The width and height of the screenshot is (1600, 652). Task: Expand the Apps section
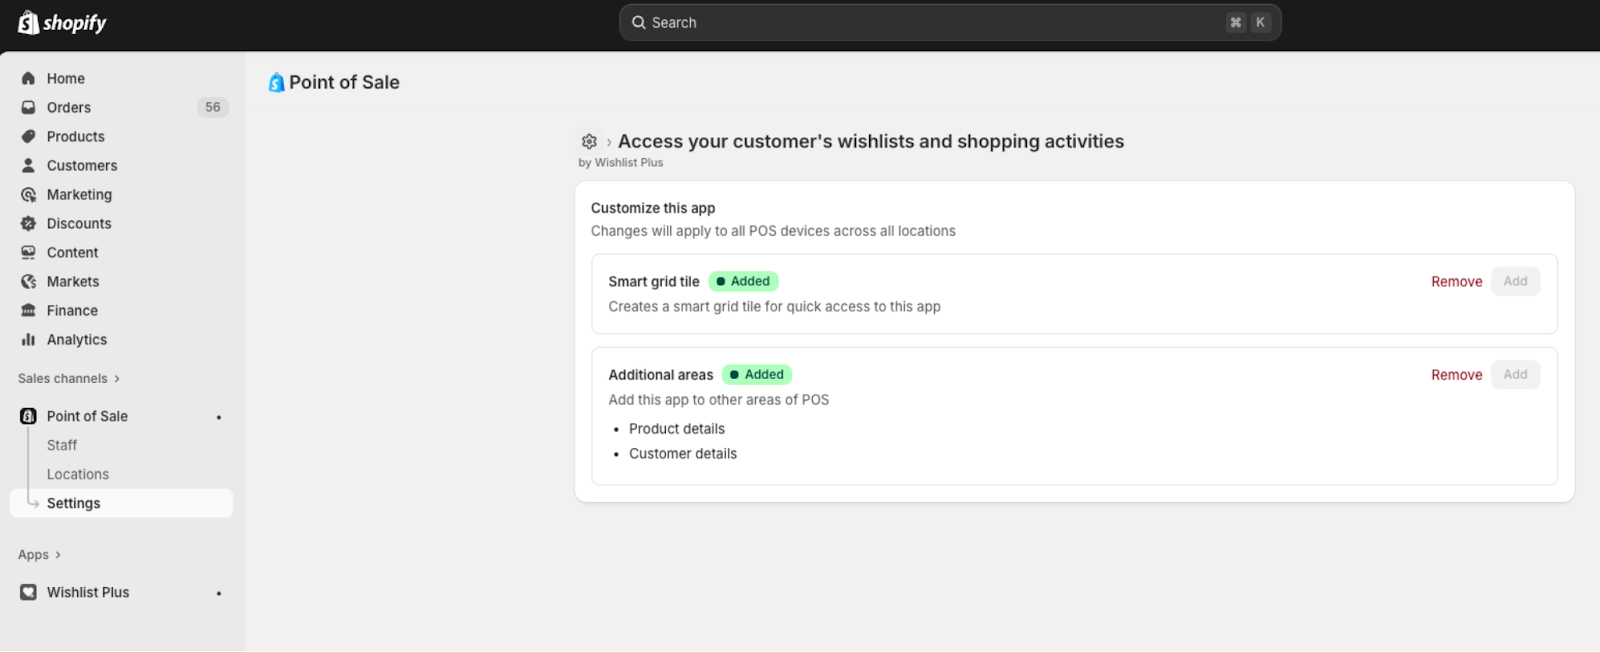40,554
